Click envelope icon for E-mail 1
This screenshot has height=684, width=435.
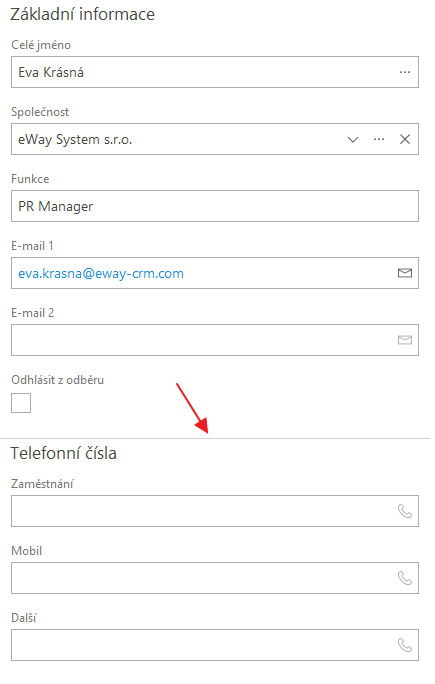point(404,273)
